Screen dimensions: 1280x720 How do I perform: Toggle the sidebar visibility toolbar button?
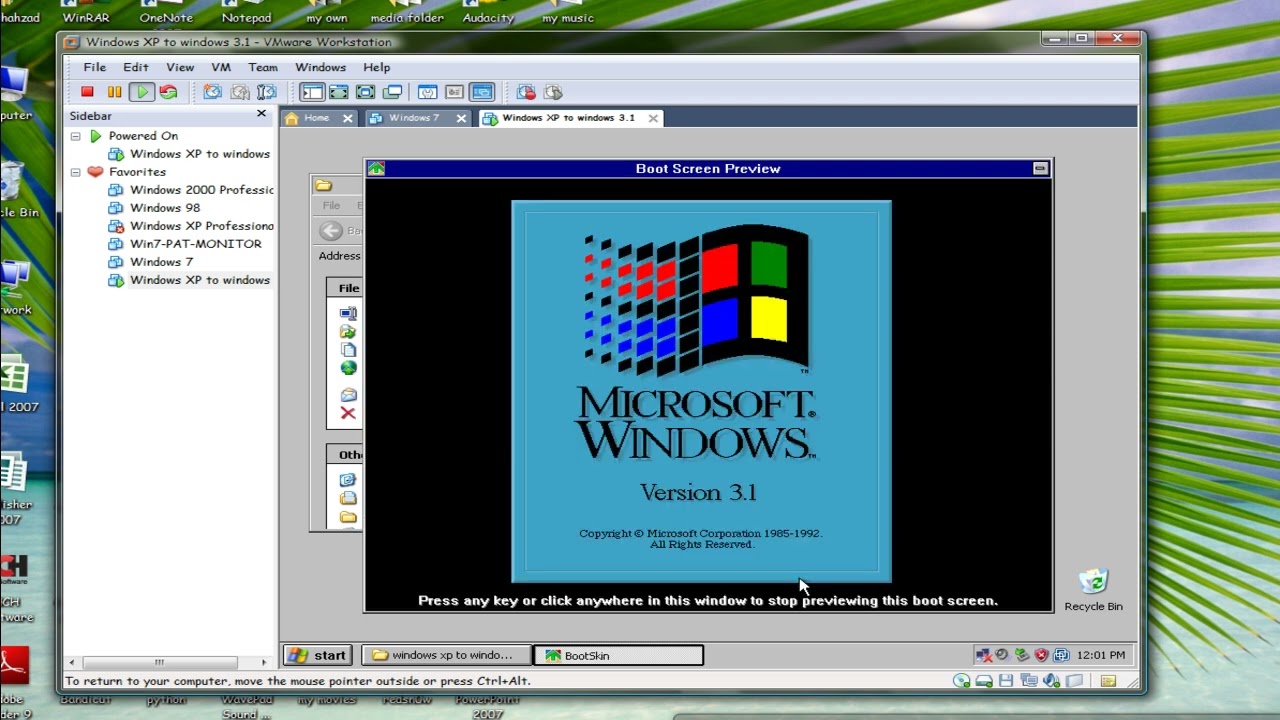pos(312,92)
